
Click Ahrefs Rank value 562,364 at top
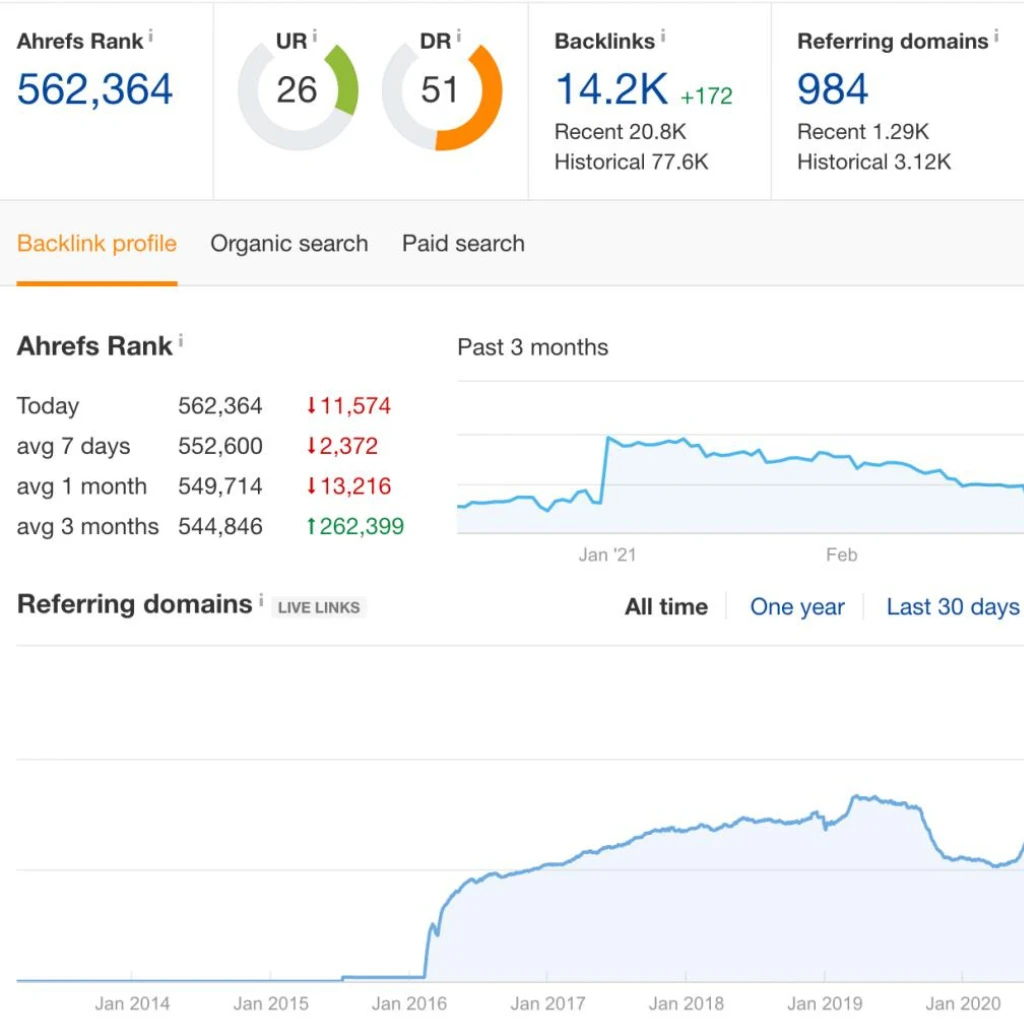95,89
